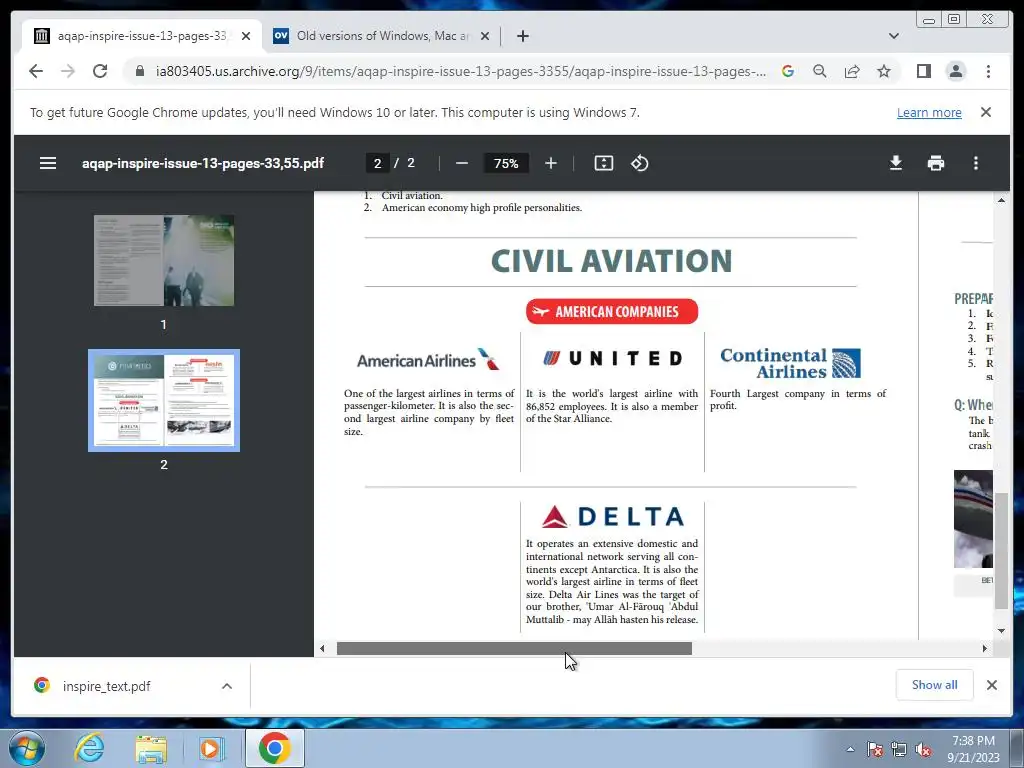Click the forward navigation arrow
The height and width of the screenshot is (768, 1024).
[68, 71]
